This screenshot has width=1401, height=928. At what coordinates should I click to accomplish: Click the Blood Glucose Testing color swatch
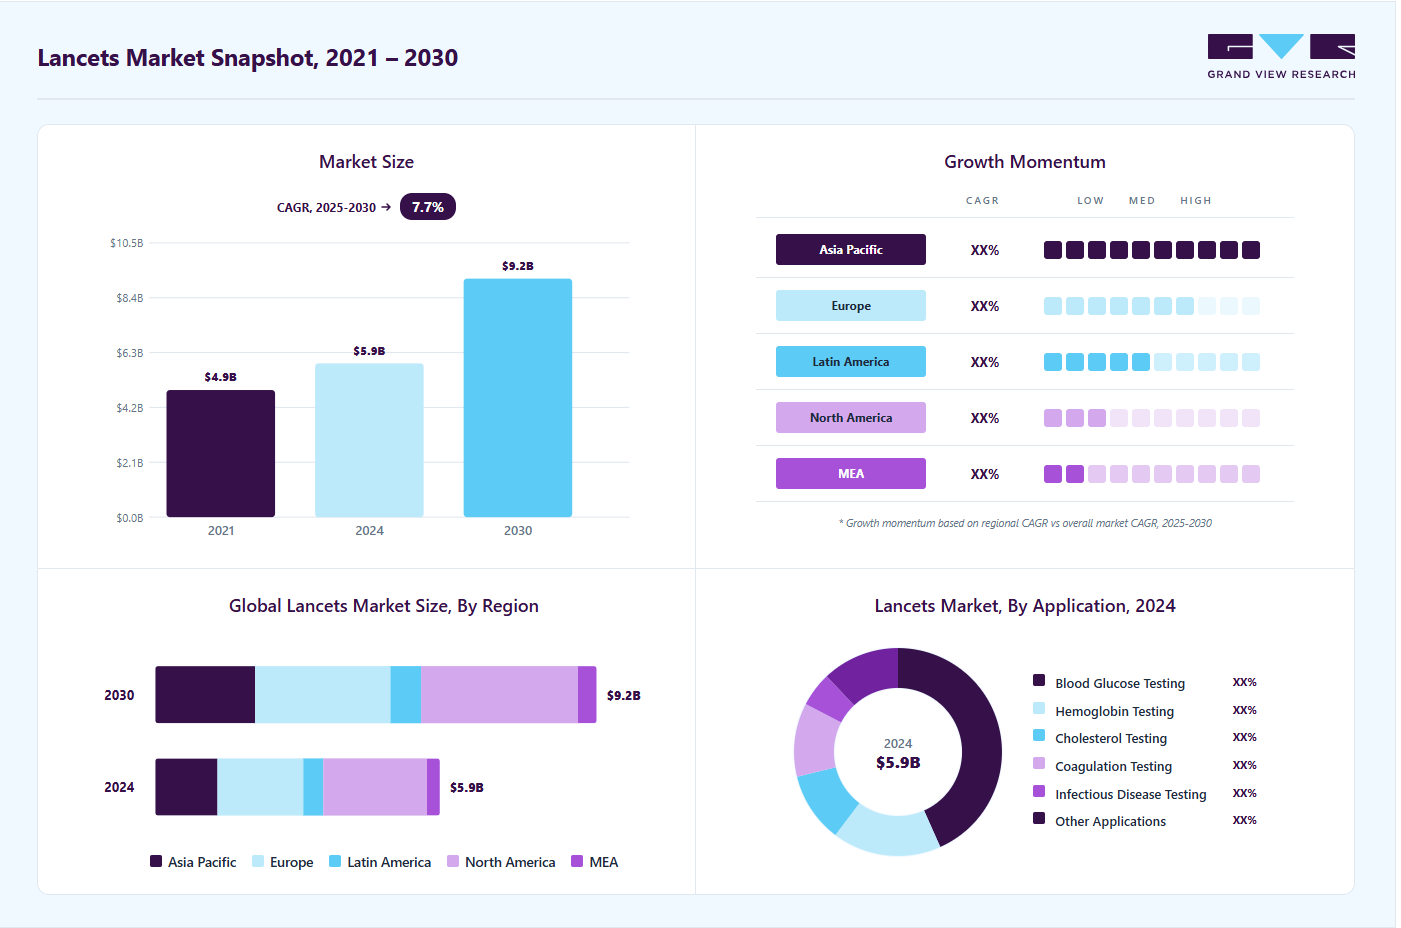tap(1039, 680)
